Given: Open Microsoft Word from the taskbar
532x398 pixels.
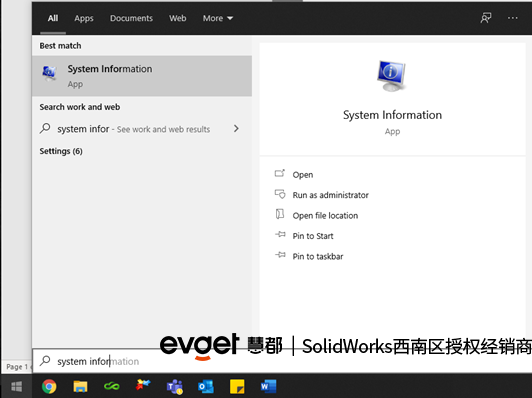Looking at the screenshot, I should [x=268, y=386].
